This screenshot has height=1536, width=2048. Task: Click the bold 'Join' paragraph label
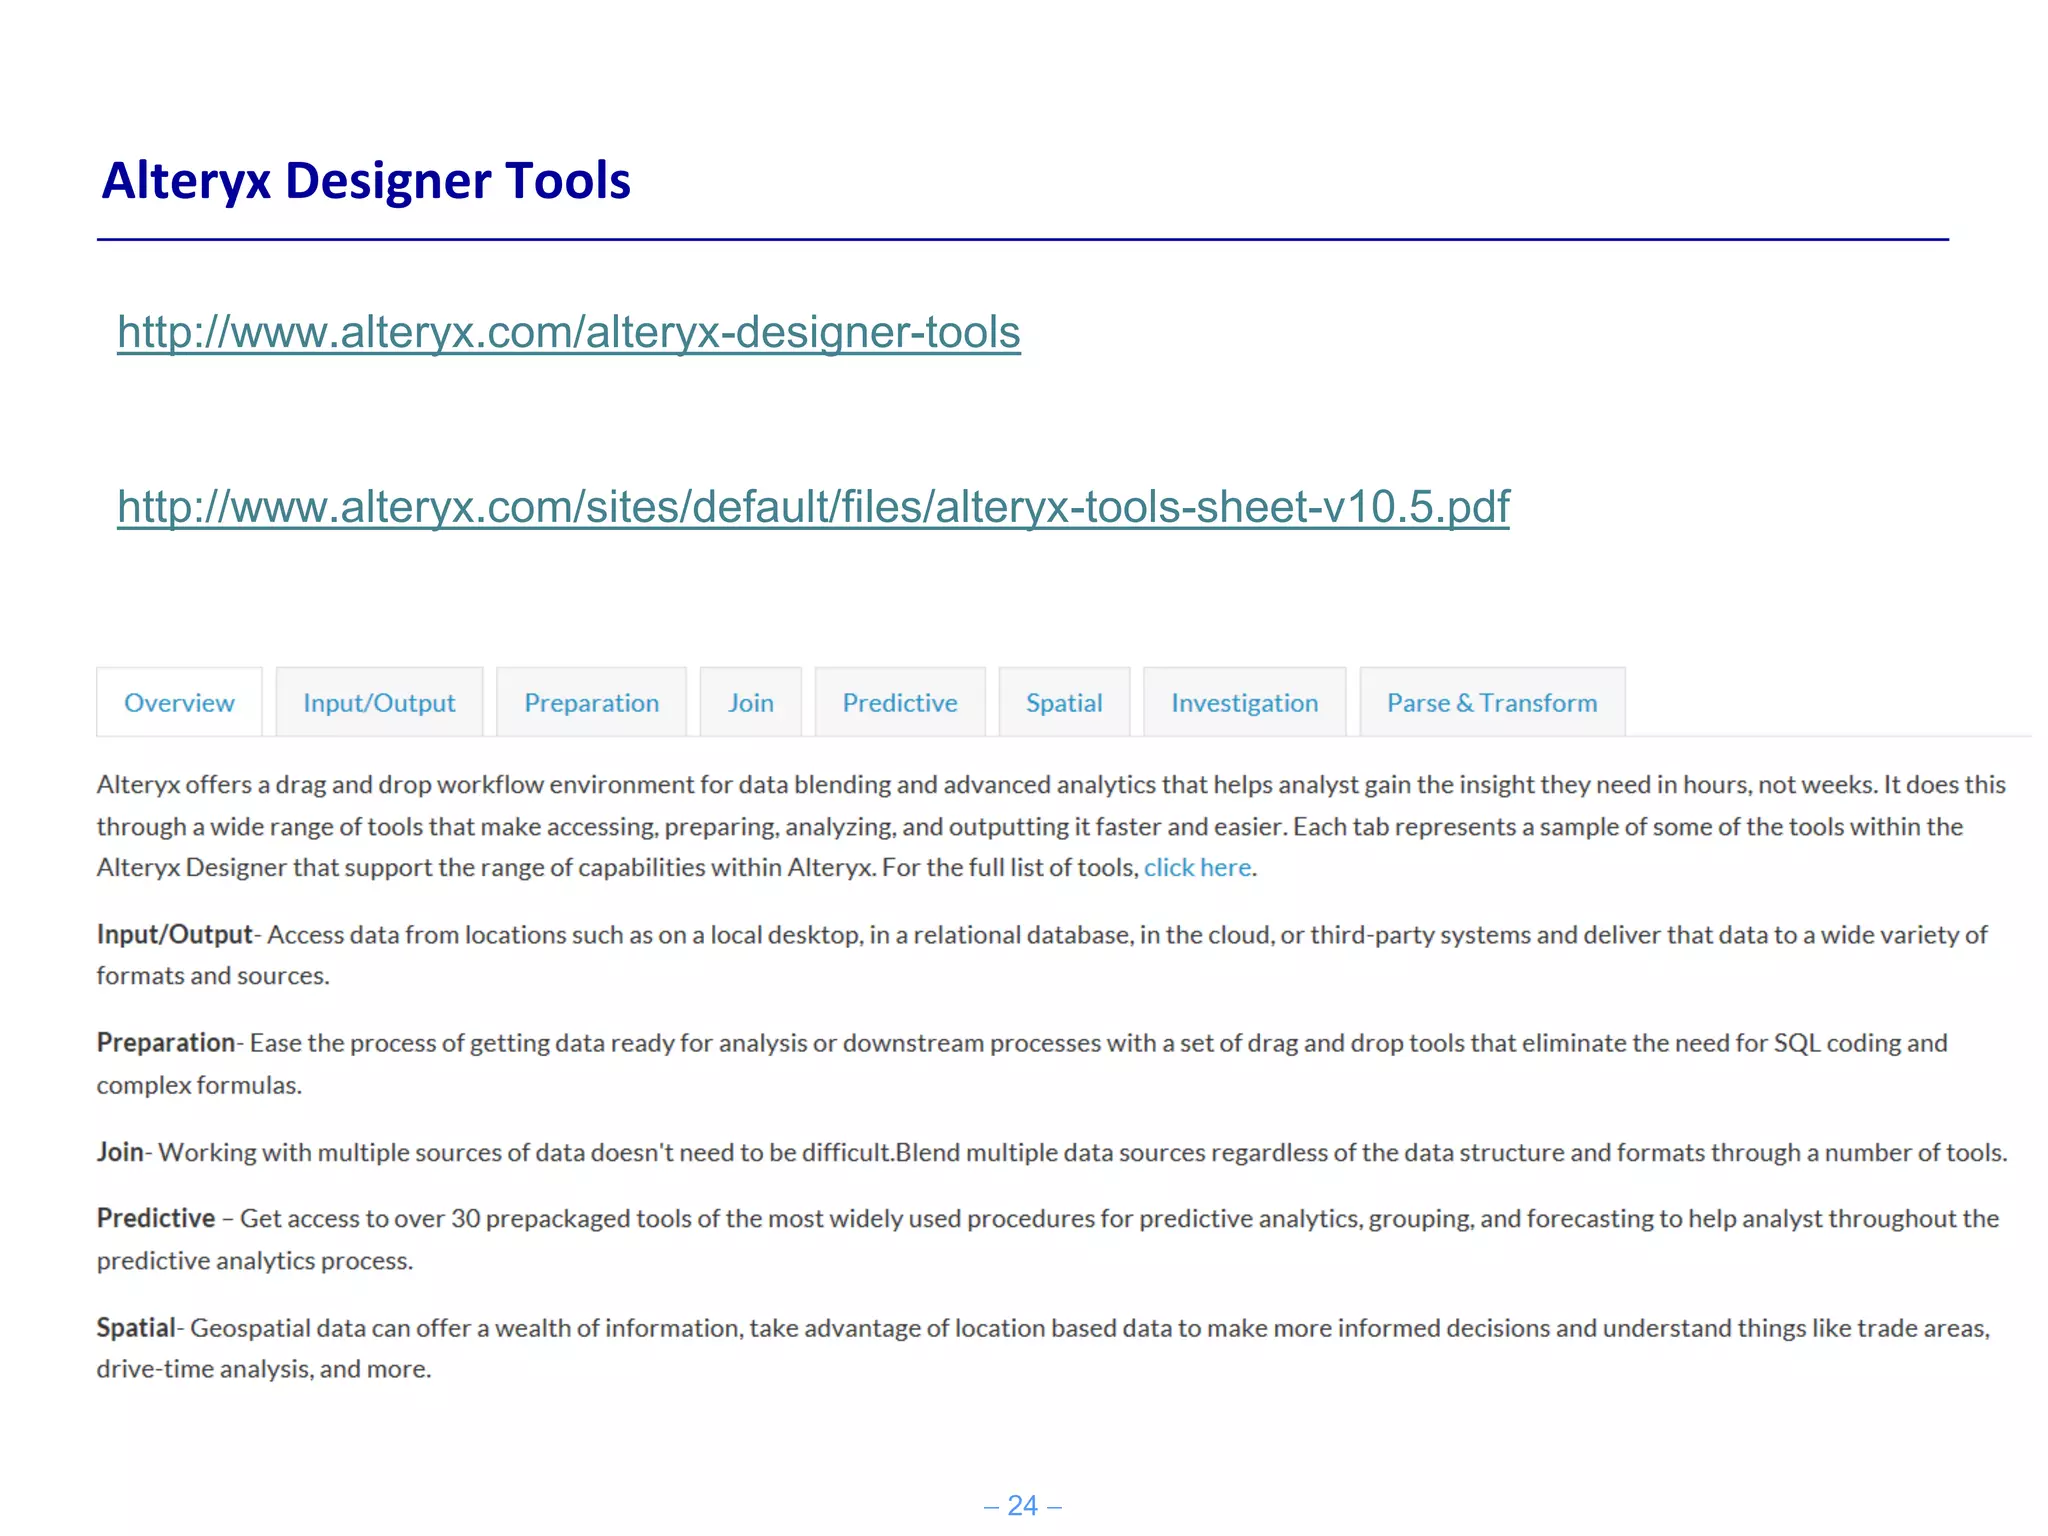click(120, 1152)
